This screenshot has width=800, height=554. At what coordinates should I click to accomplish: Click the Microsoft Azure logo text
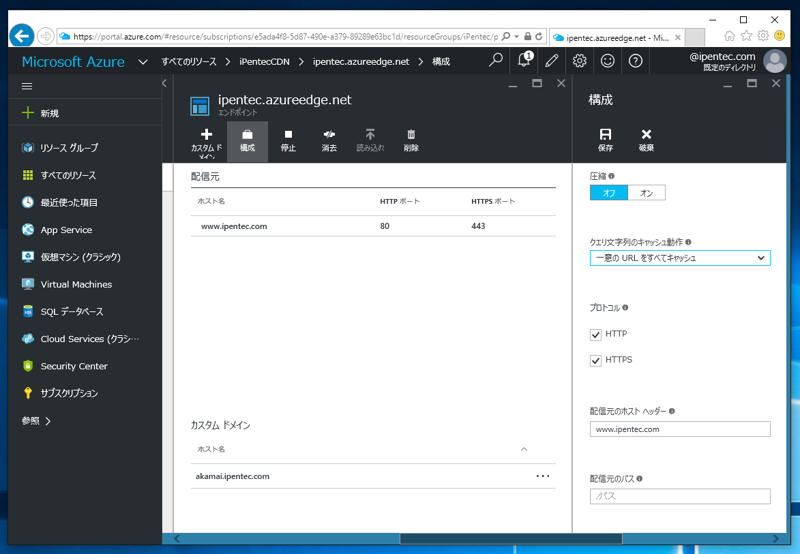tap(73, 62)
